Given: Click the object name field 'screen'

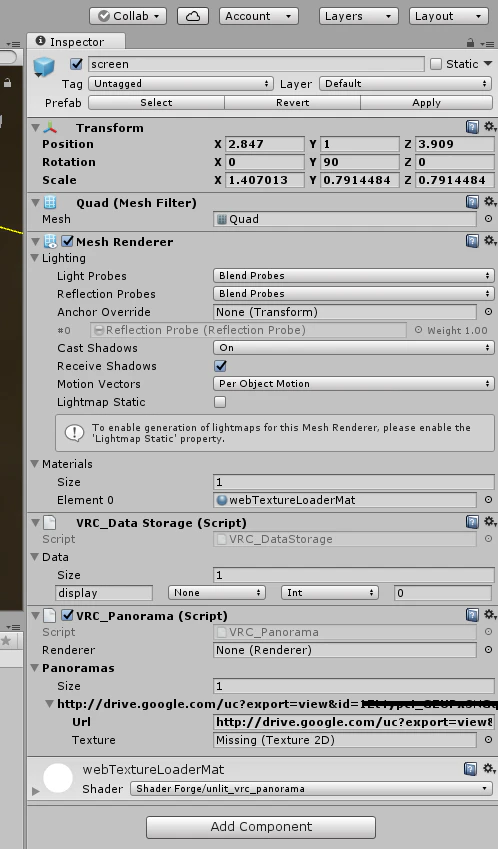Looking at the screenshot, I should click(255, 64).
